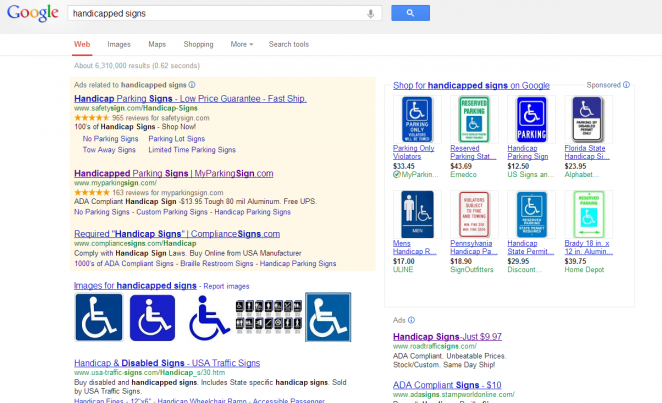Screen dimensions: 662x403
Task: Click the Report images link
Action: click(x=226, y=286)
